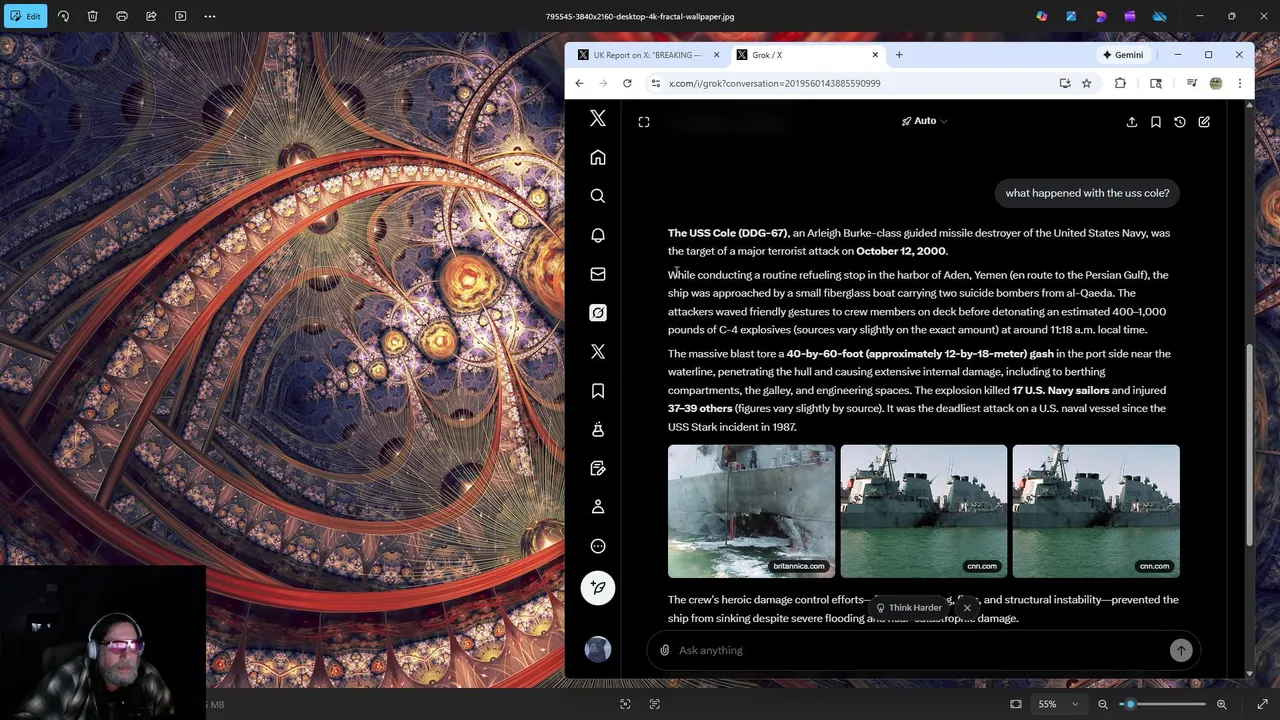Open Chrome profile avatar
The height and width of the screenshot is (720, 1280).
point(1216,83)
